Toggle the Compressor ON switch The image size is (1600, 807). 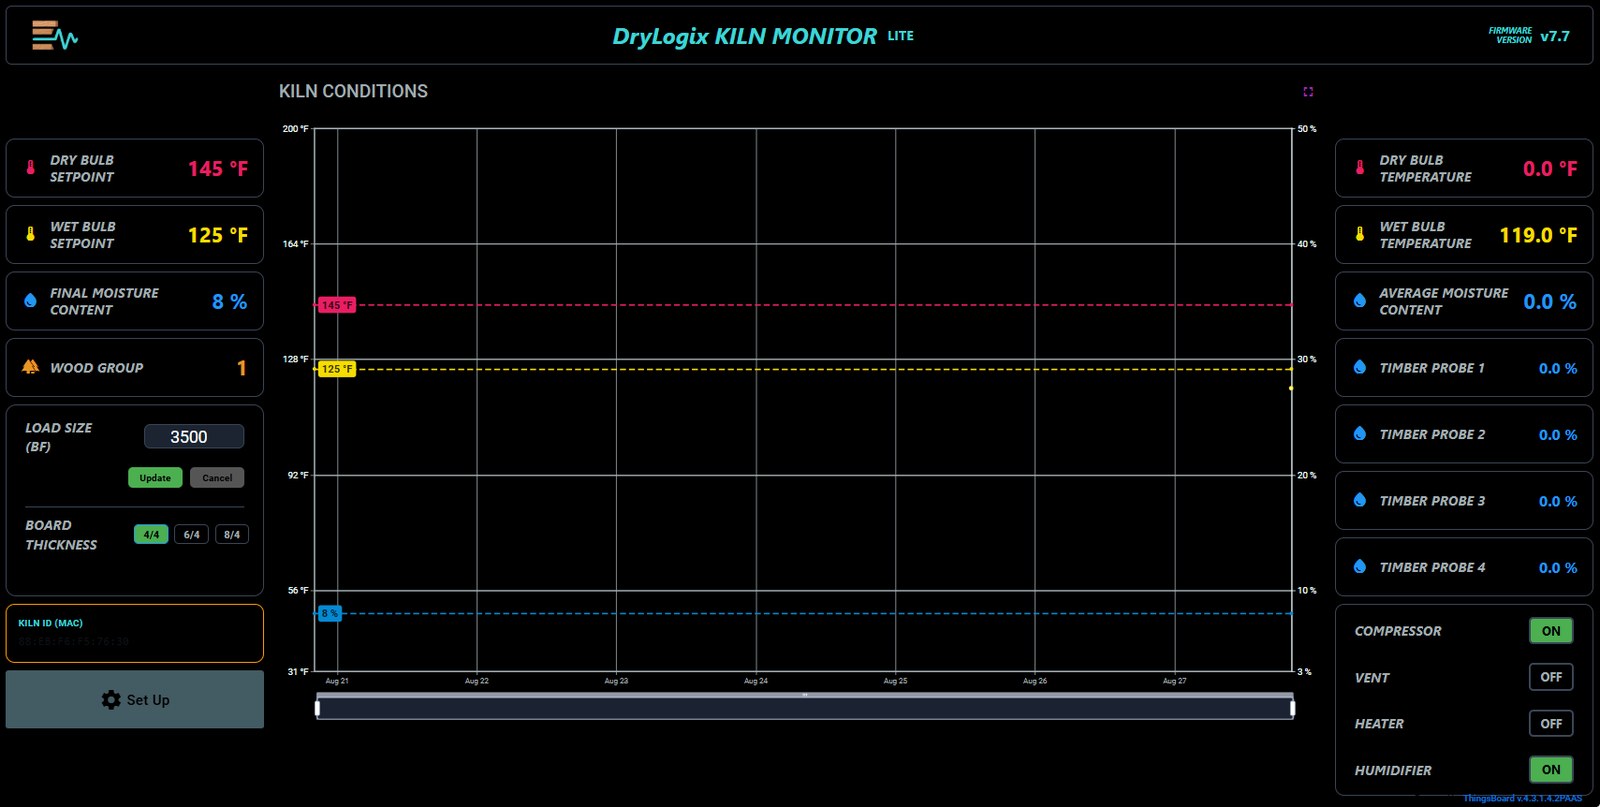(x=1551, y=631)
